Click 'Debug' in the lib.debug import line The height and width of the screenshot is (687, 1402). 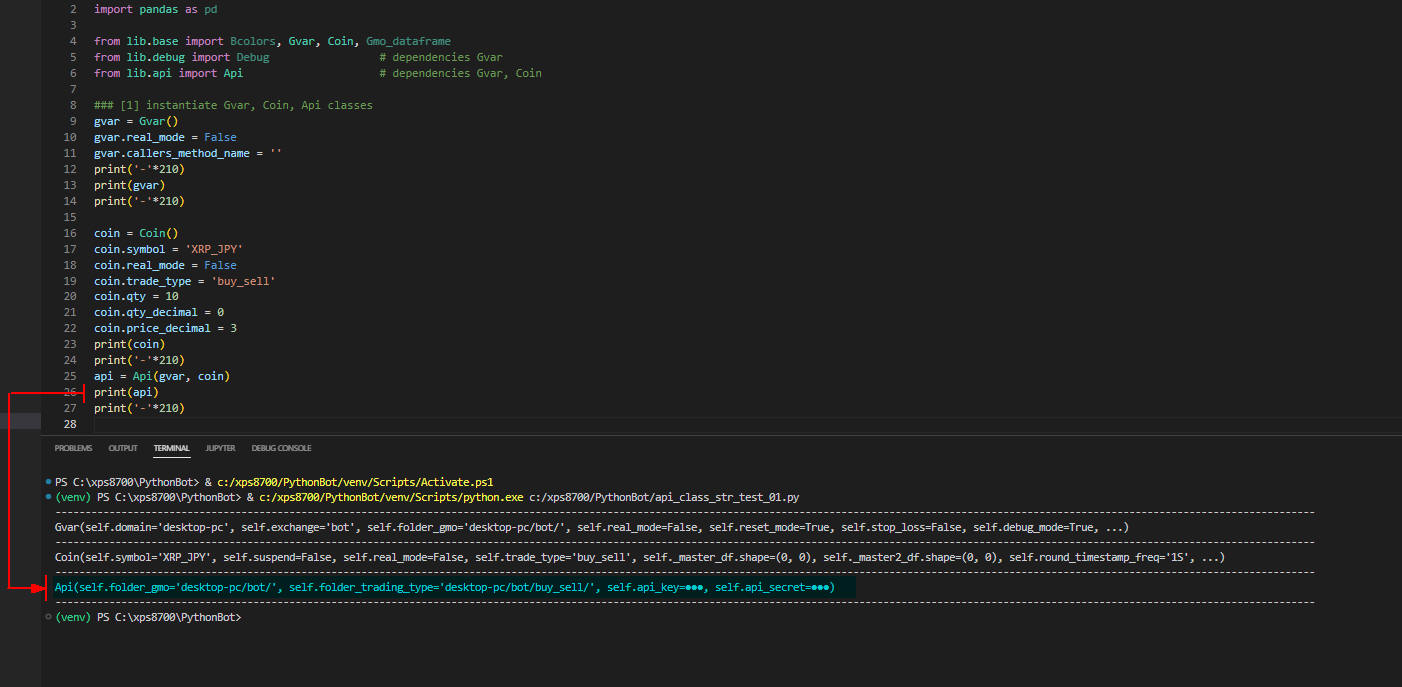(253, 57)
